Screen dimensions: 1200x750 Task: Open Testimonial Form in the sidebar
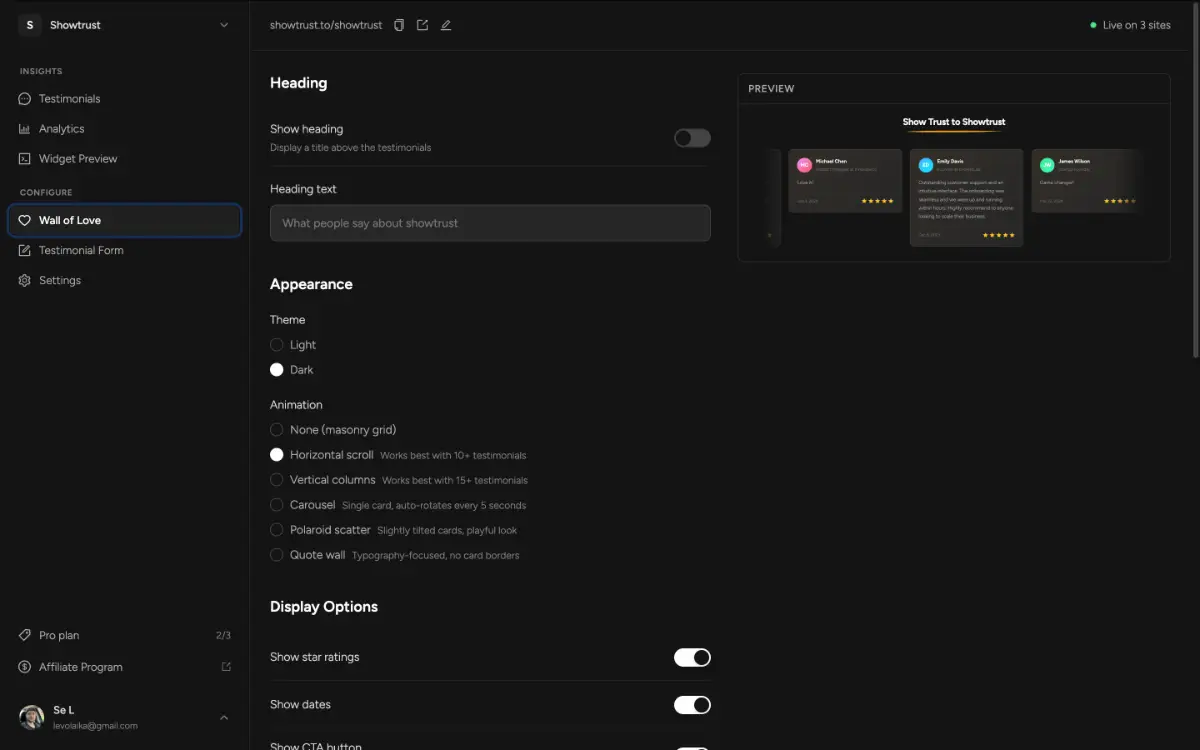pyautogui.click(x=125, y=251)
